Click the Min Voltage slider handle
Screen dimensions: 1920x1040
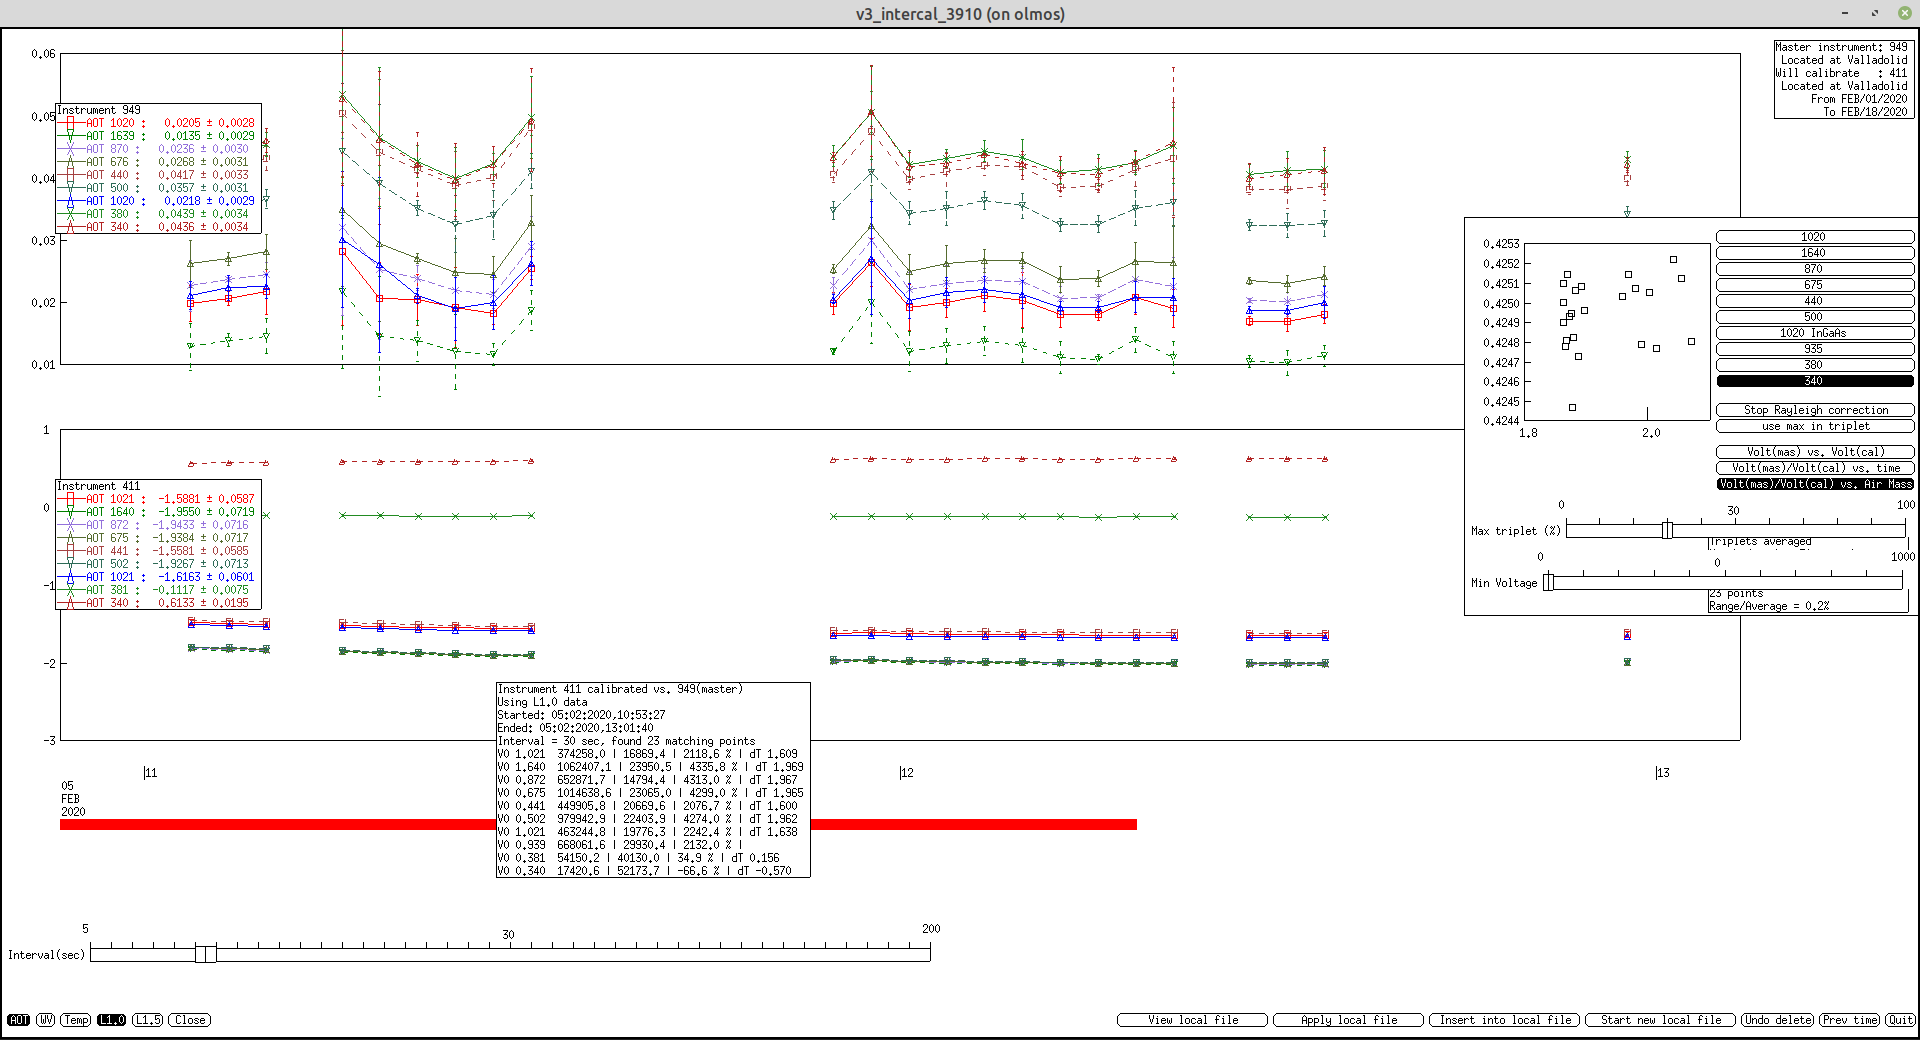tap(1548, 582)
